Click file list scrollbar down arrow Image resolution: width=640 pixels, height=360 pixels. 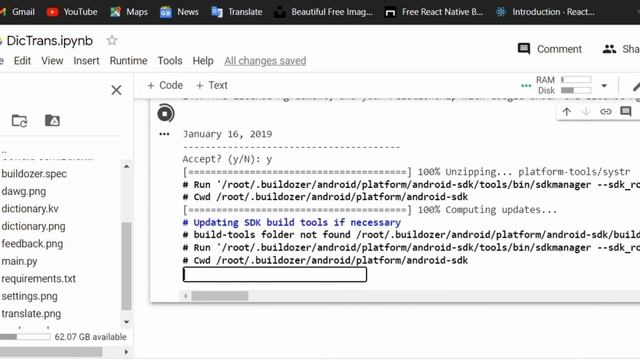point(127,322)
